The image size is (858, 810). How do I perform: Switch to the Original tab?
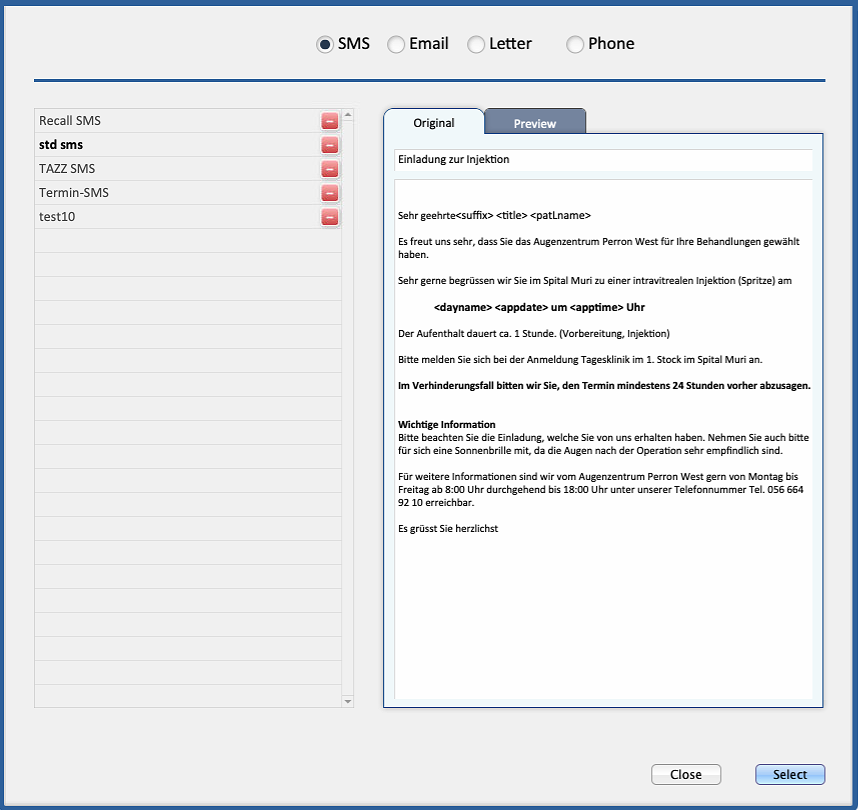[434, 122]
